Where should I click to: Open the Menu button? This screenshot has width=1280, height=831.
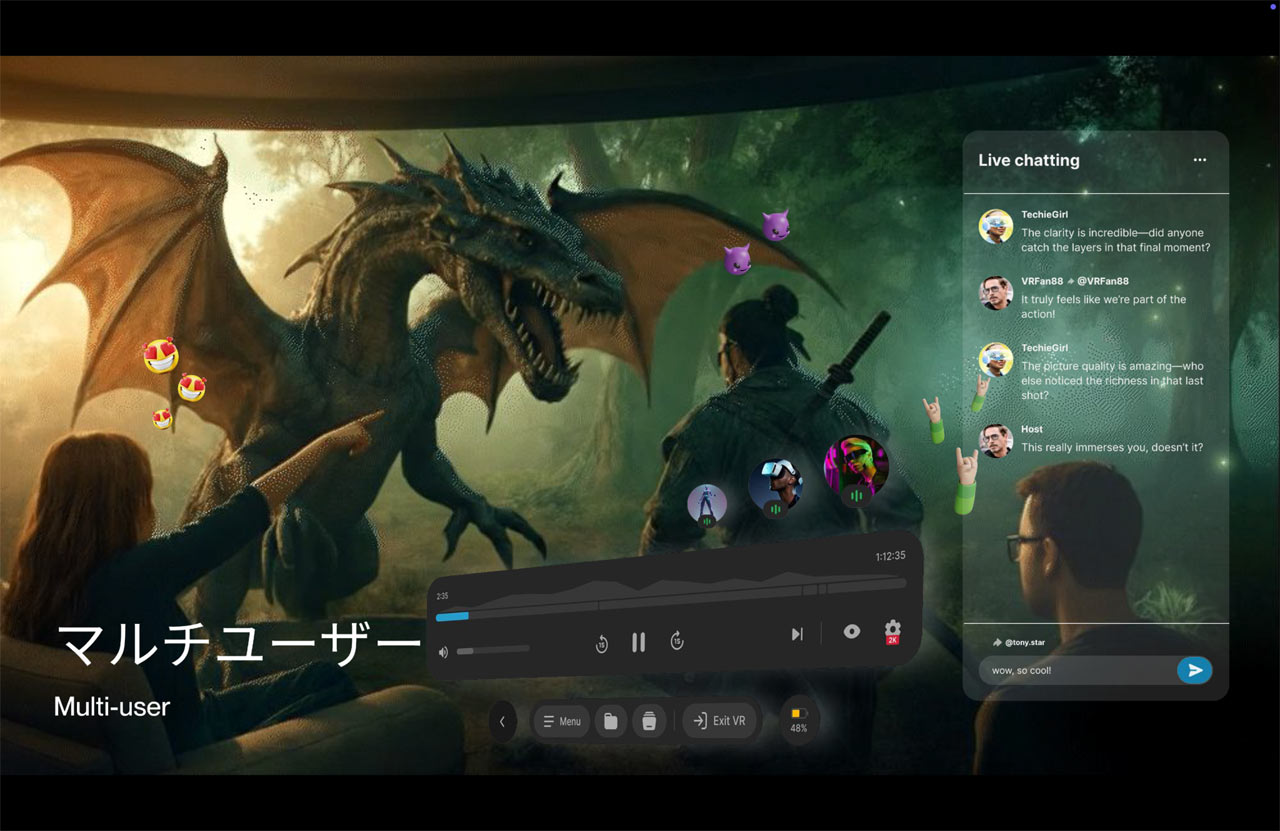click(561, 721)
